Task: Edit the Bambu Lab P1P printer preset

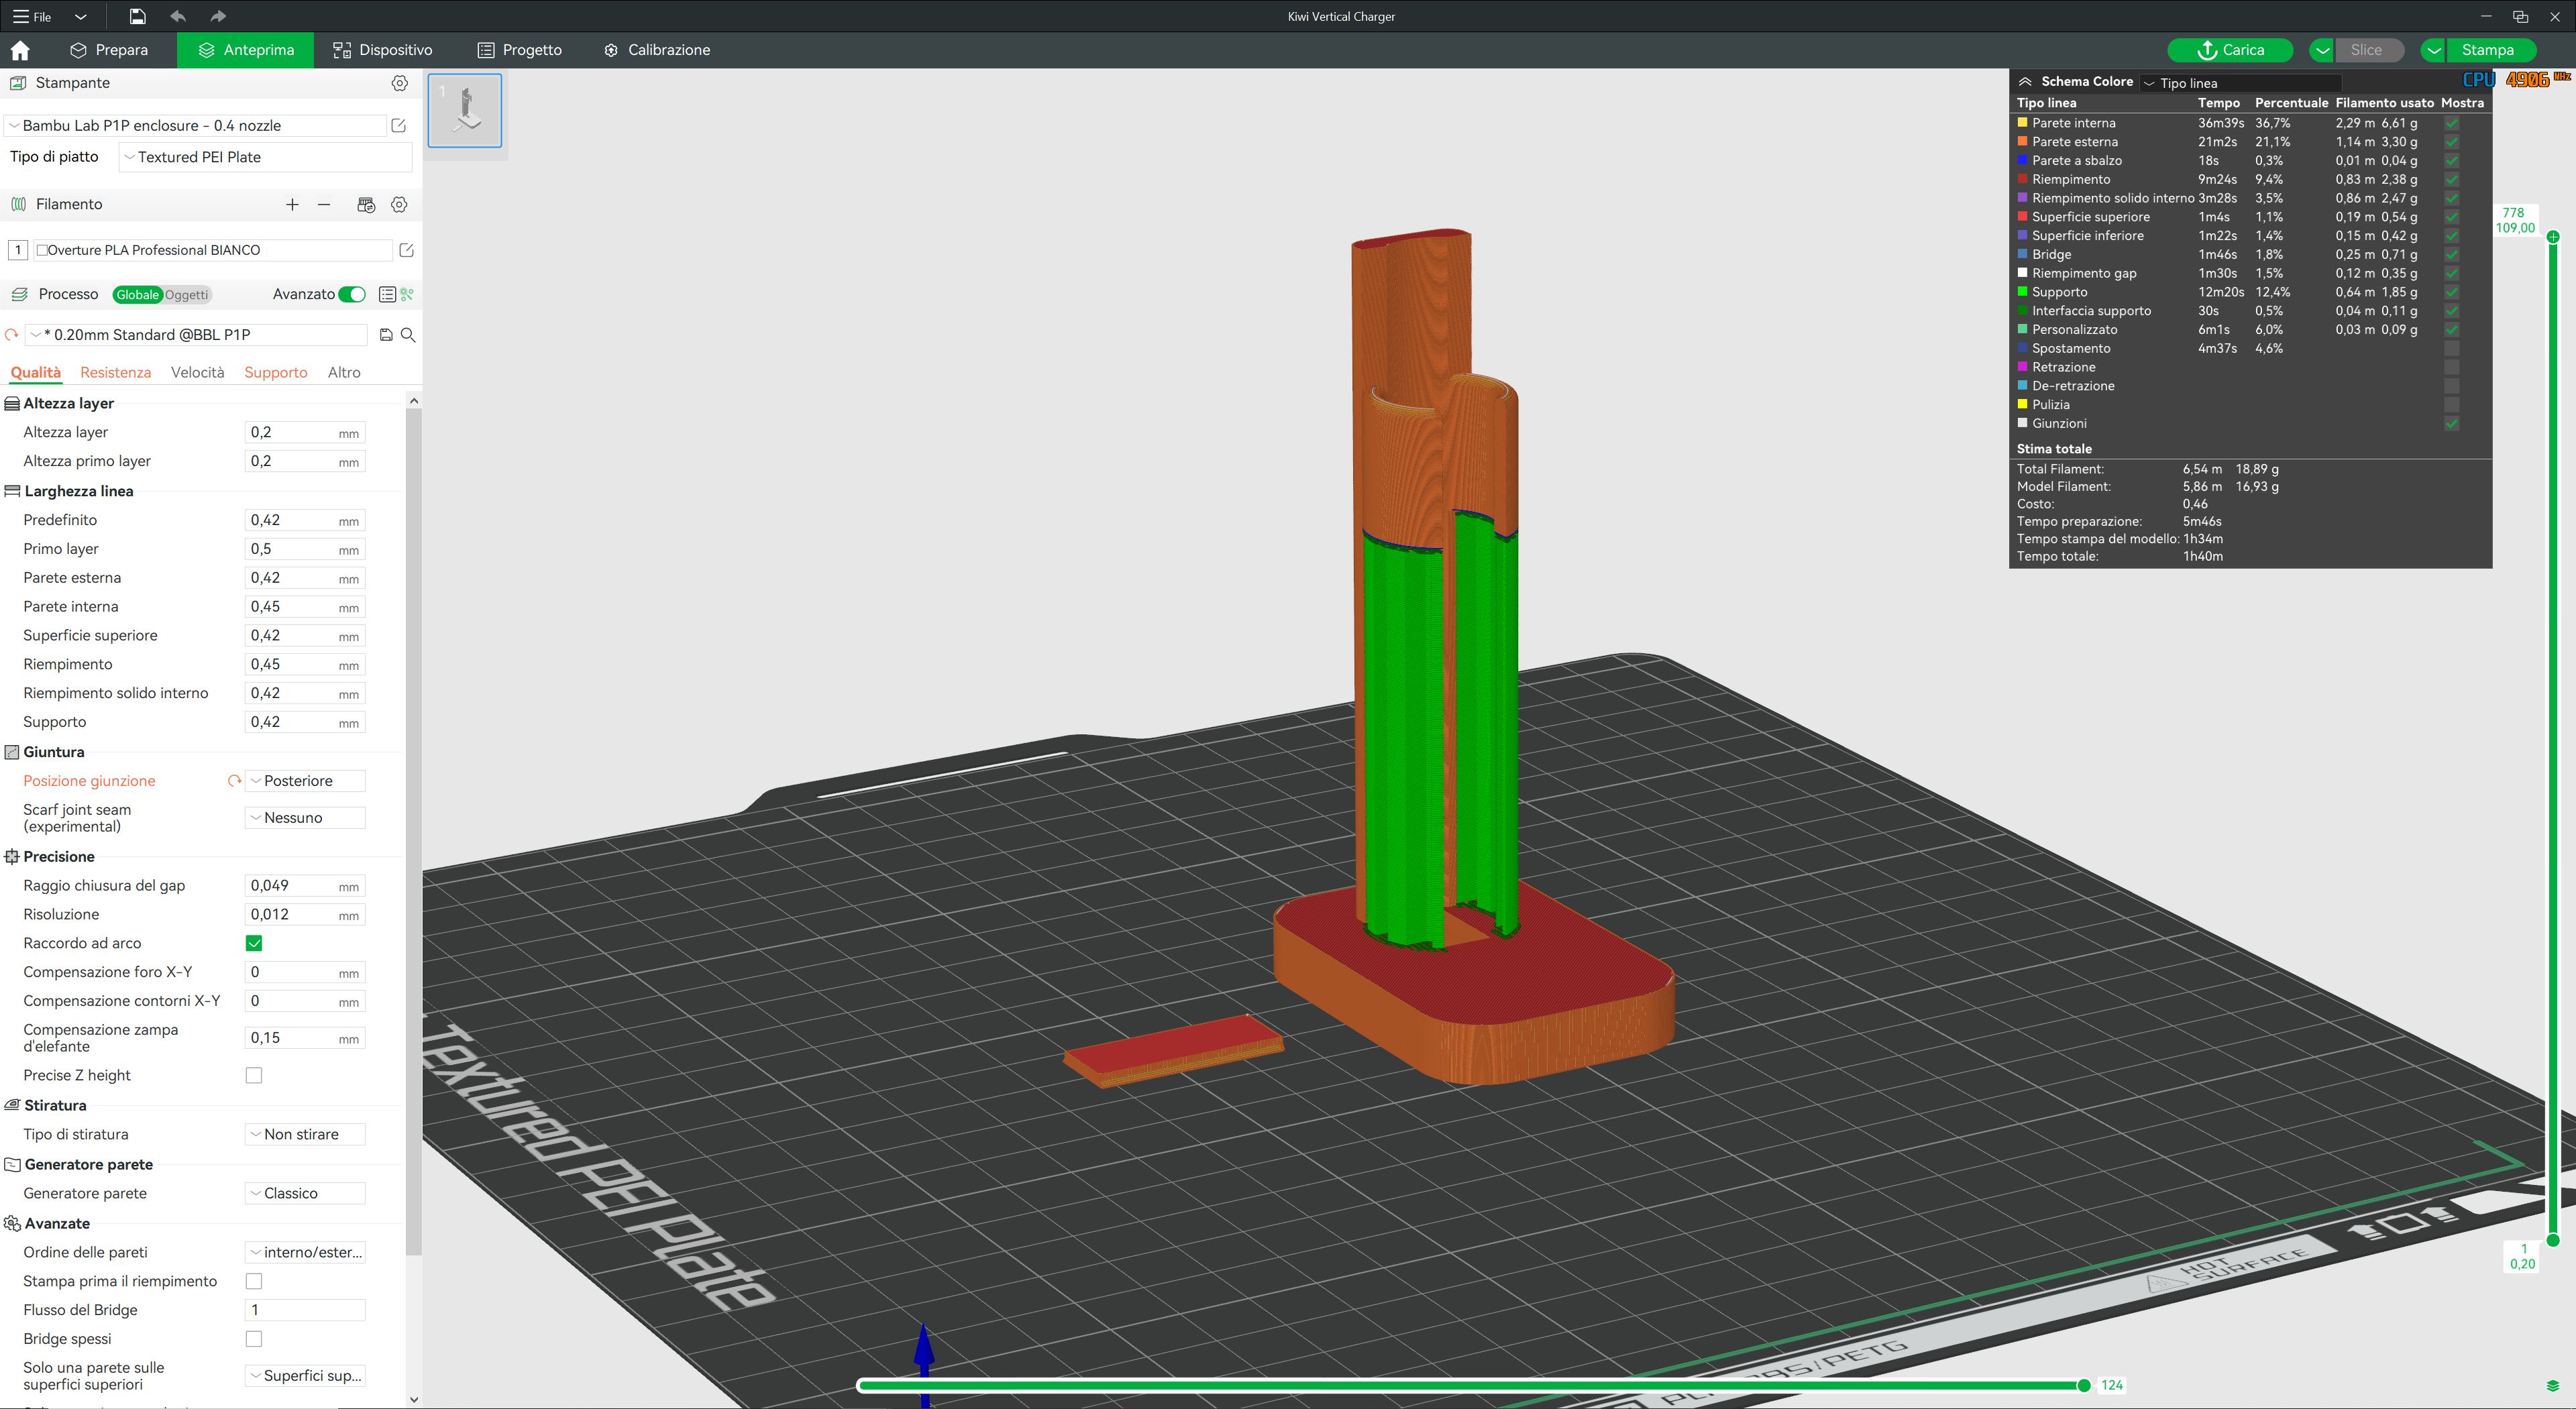Action: 398,125
